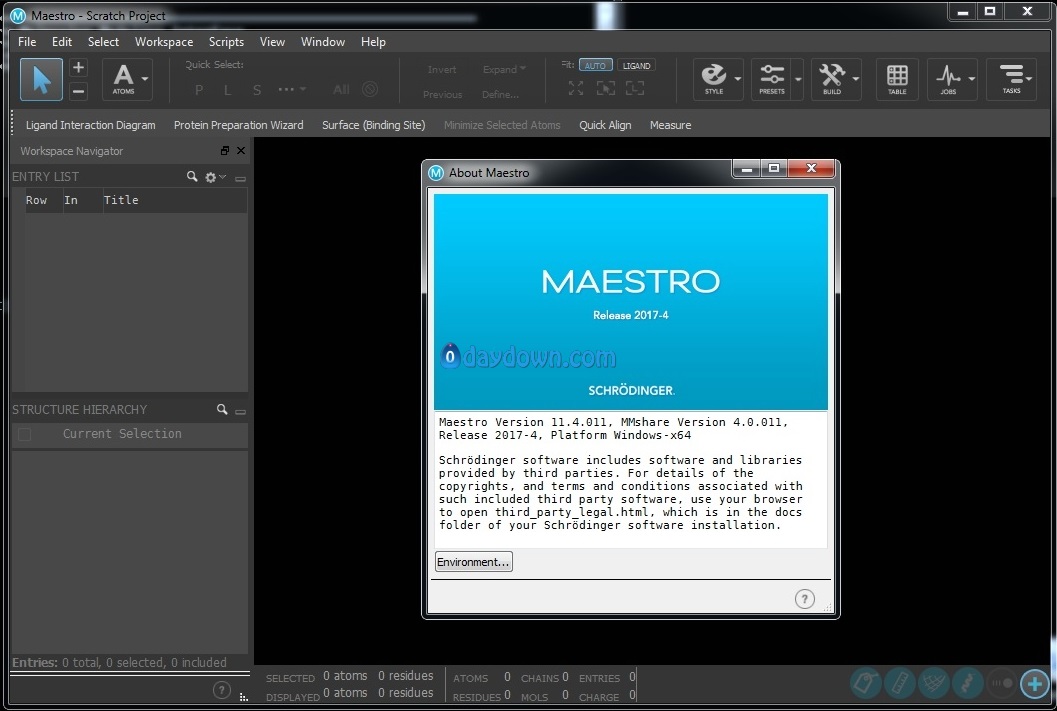The width and height of the screenshot is (1057, 711).
Task: Click the blue plus workspace configuration button
Action: (1035, 683)
